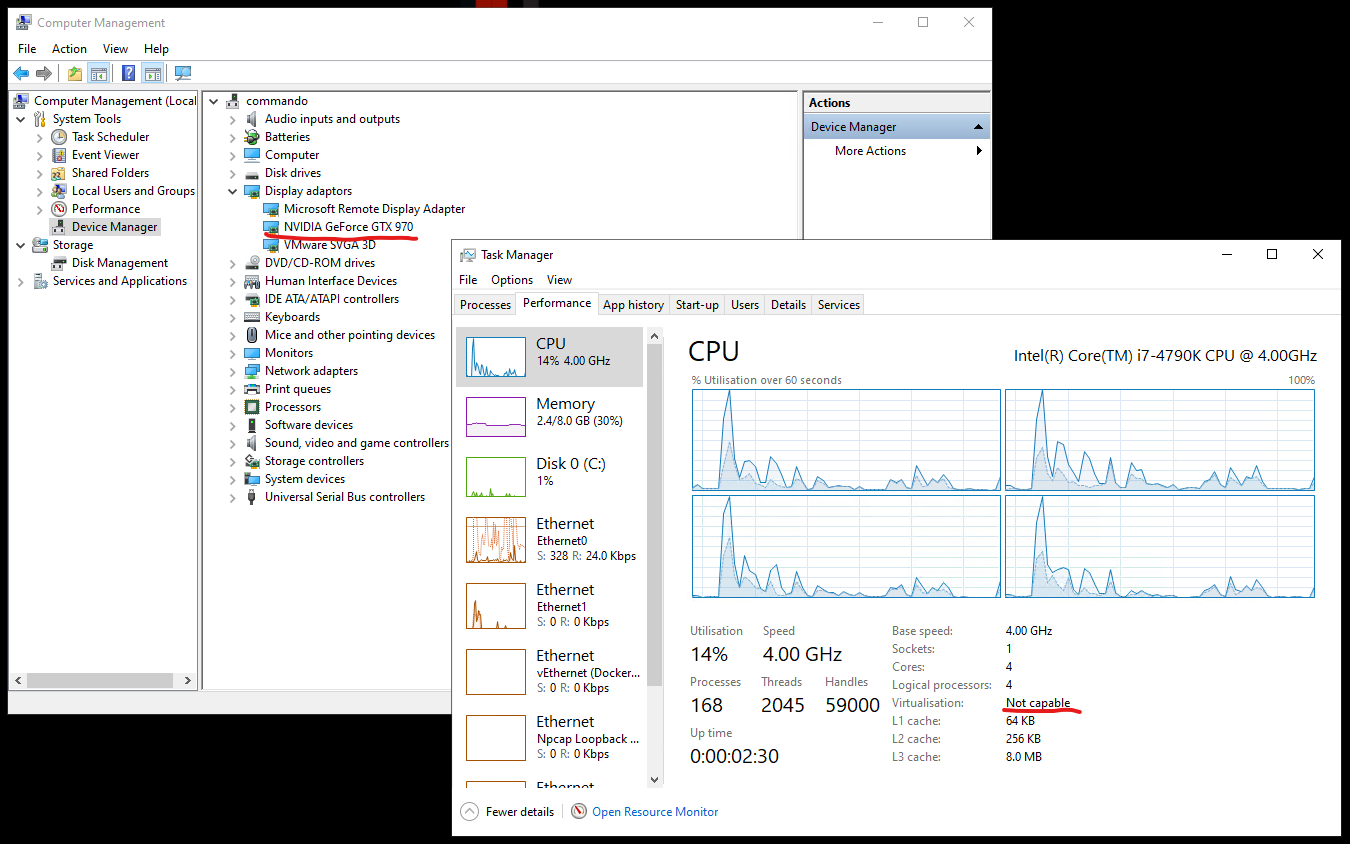Image resolution: width=1350 pixels, height=844 pixels.
Task: Click the Disk Management icon
Action: coord(59,263)
